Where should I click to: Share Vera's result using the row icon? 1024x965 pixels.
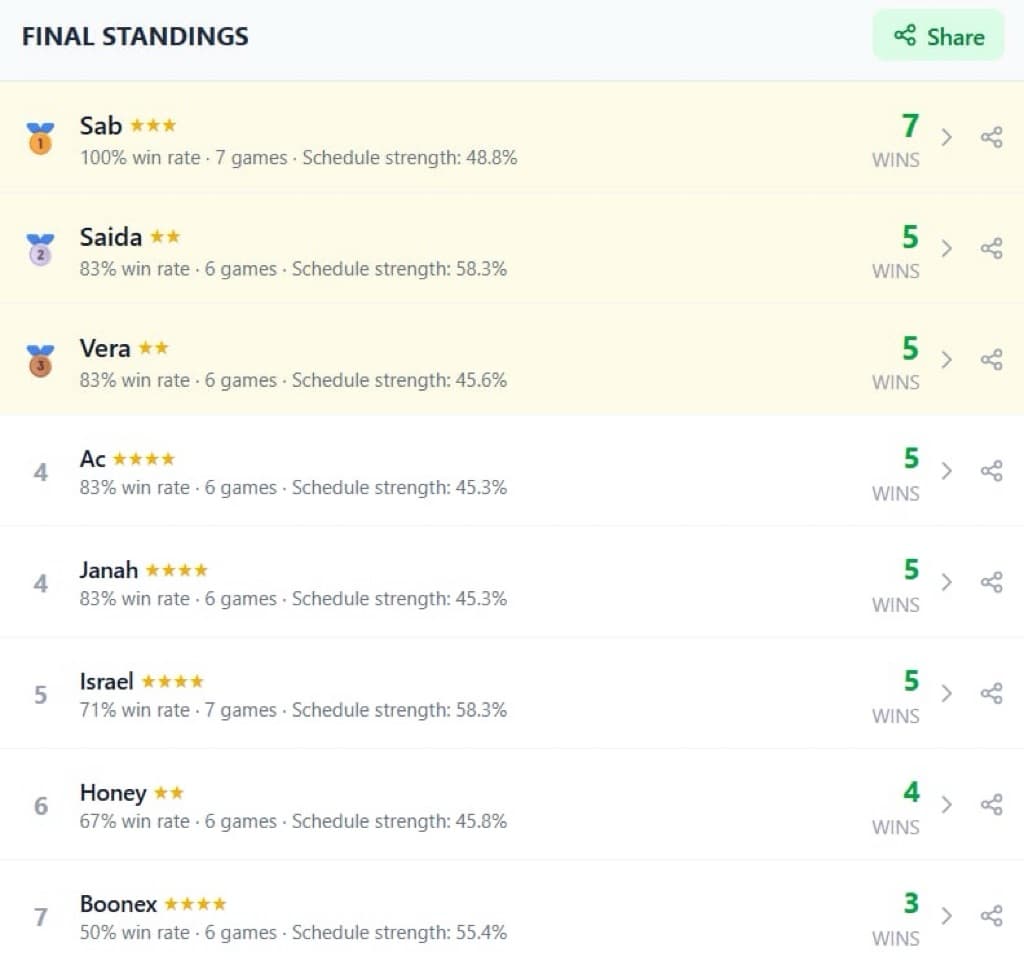tap(991, 360)
